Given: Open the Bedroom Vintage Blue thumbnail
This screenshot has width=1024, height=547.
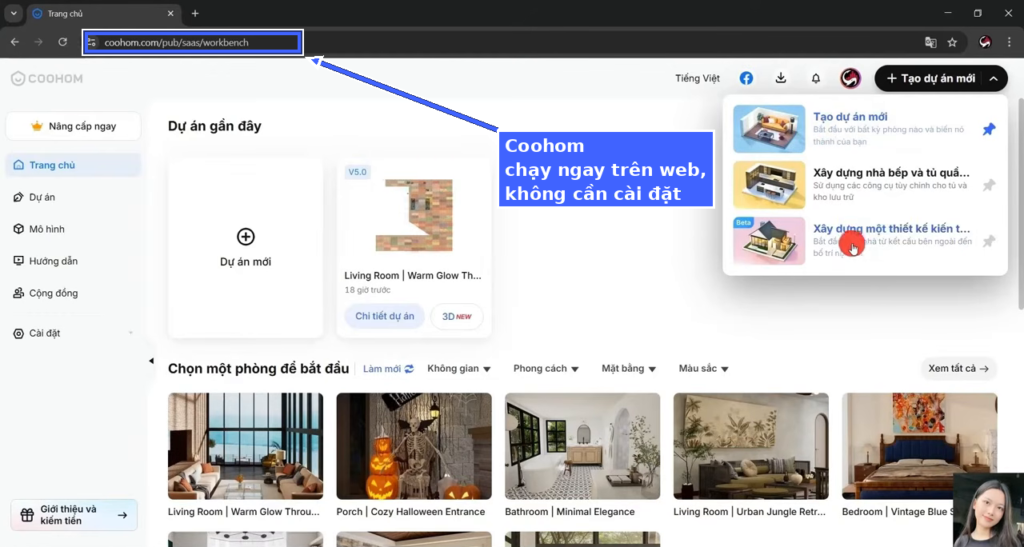Looking at the screenshot, I should [x=920, y=446].
